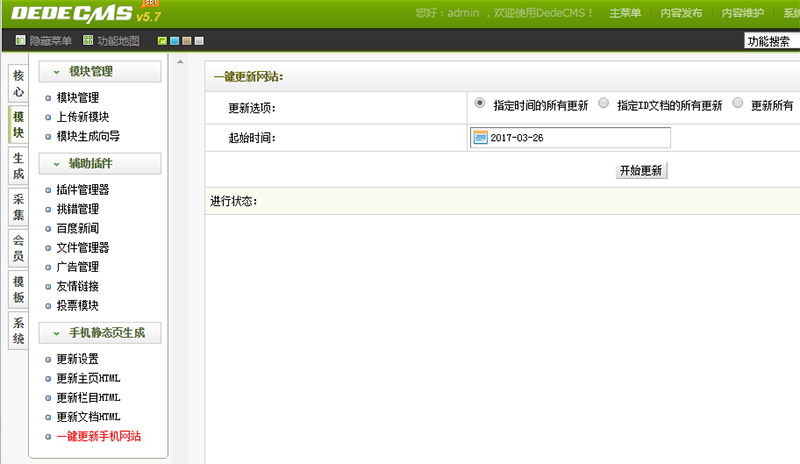Click the scroll-up arrow beside the sidebar

[181, 62]
